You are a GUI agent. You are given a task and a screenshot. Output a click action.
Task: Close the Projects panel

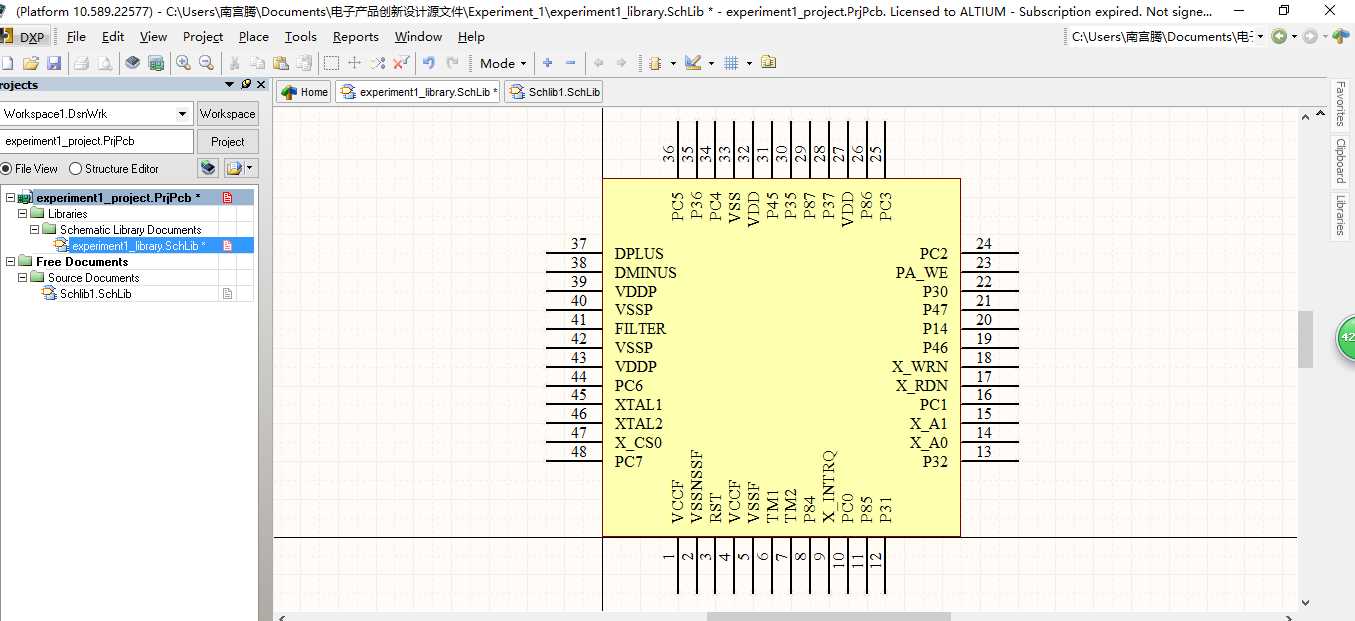click(x=261, y=85)
